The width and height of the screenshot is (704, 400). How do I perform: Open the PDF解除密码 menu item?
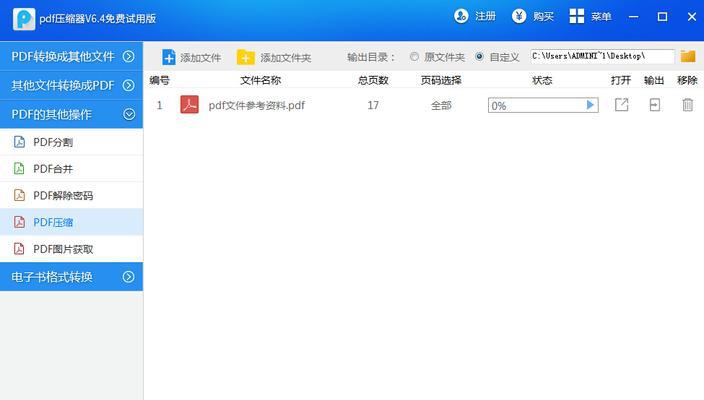point(71,195)
